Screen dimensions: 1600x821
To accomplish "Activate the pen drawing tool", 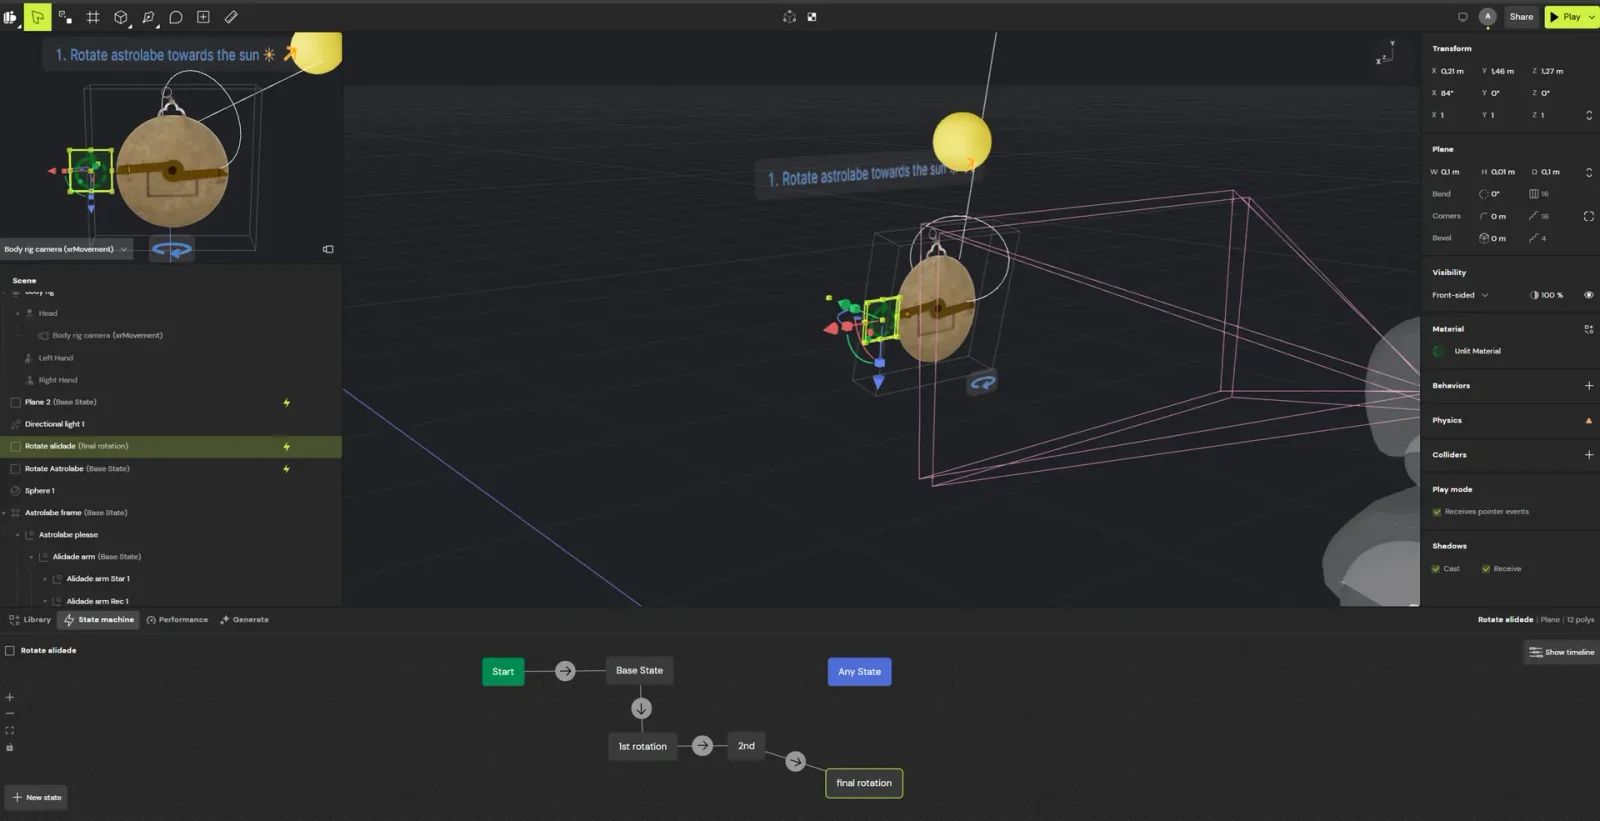I will tap(148, 17).
